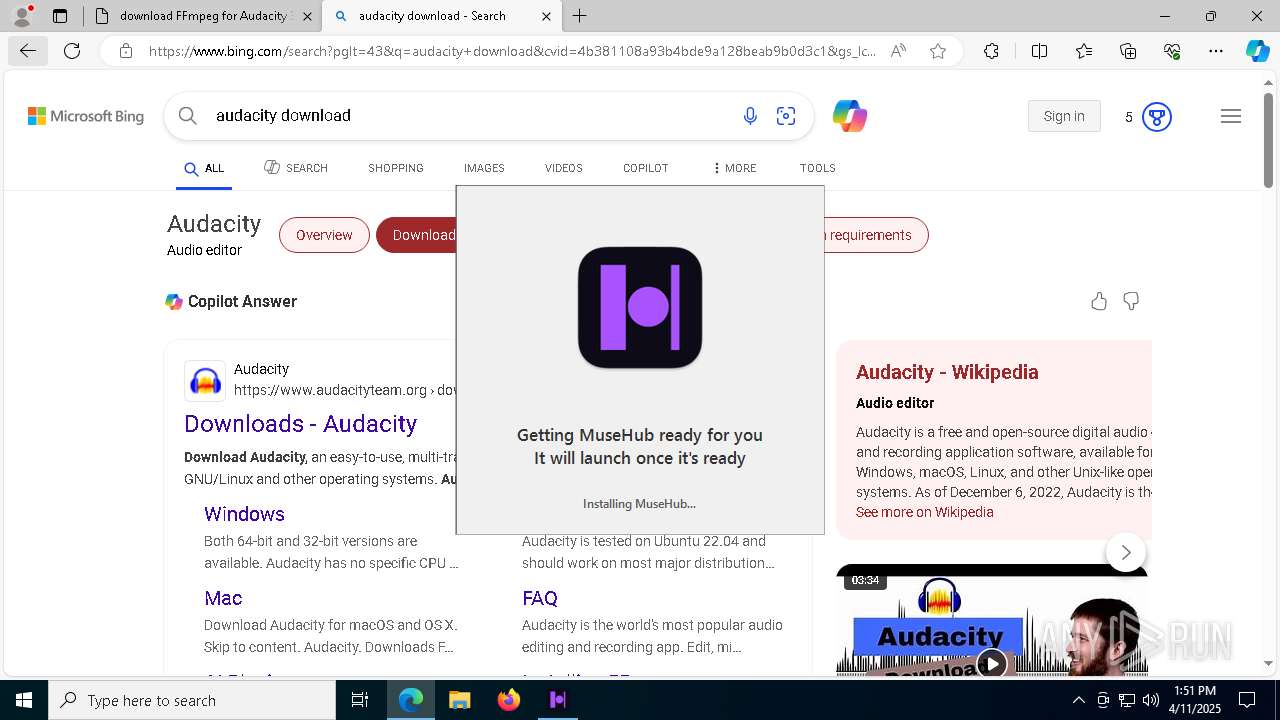
Task: Refresh the Bing search page
Action: pos(72,51)
